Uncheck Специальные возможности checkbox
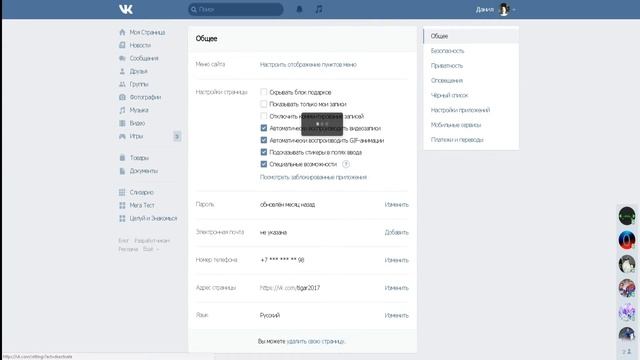This screenshot has width=640, height=360. tap(264, 164)
